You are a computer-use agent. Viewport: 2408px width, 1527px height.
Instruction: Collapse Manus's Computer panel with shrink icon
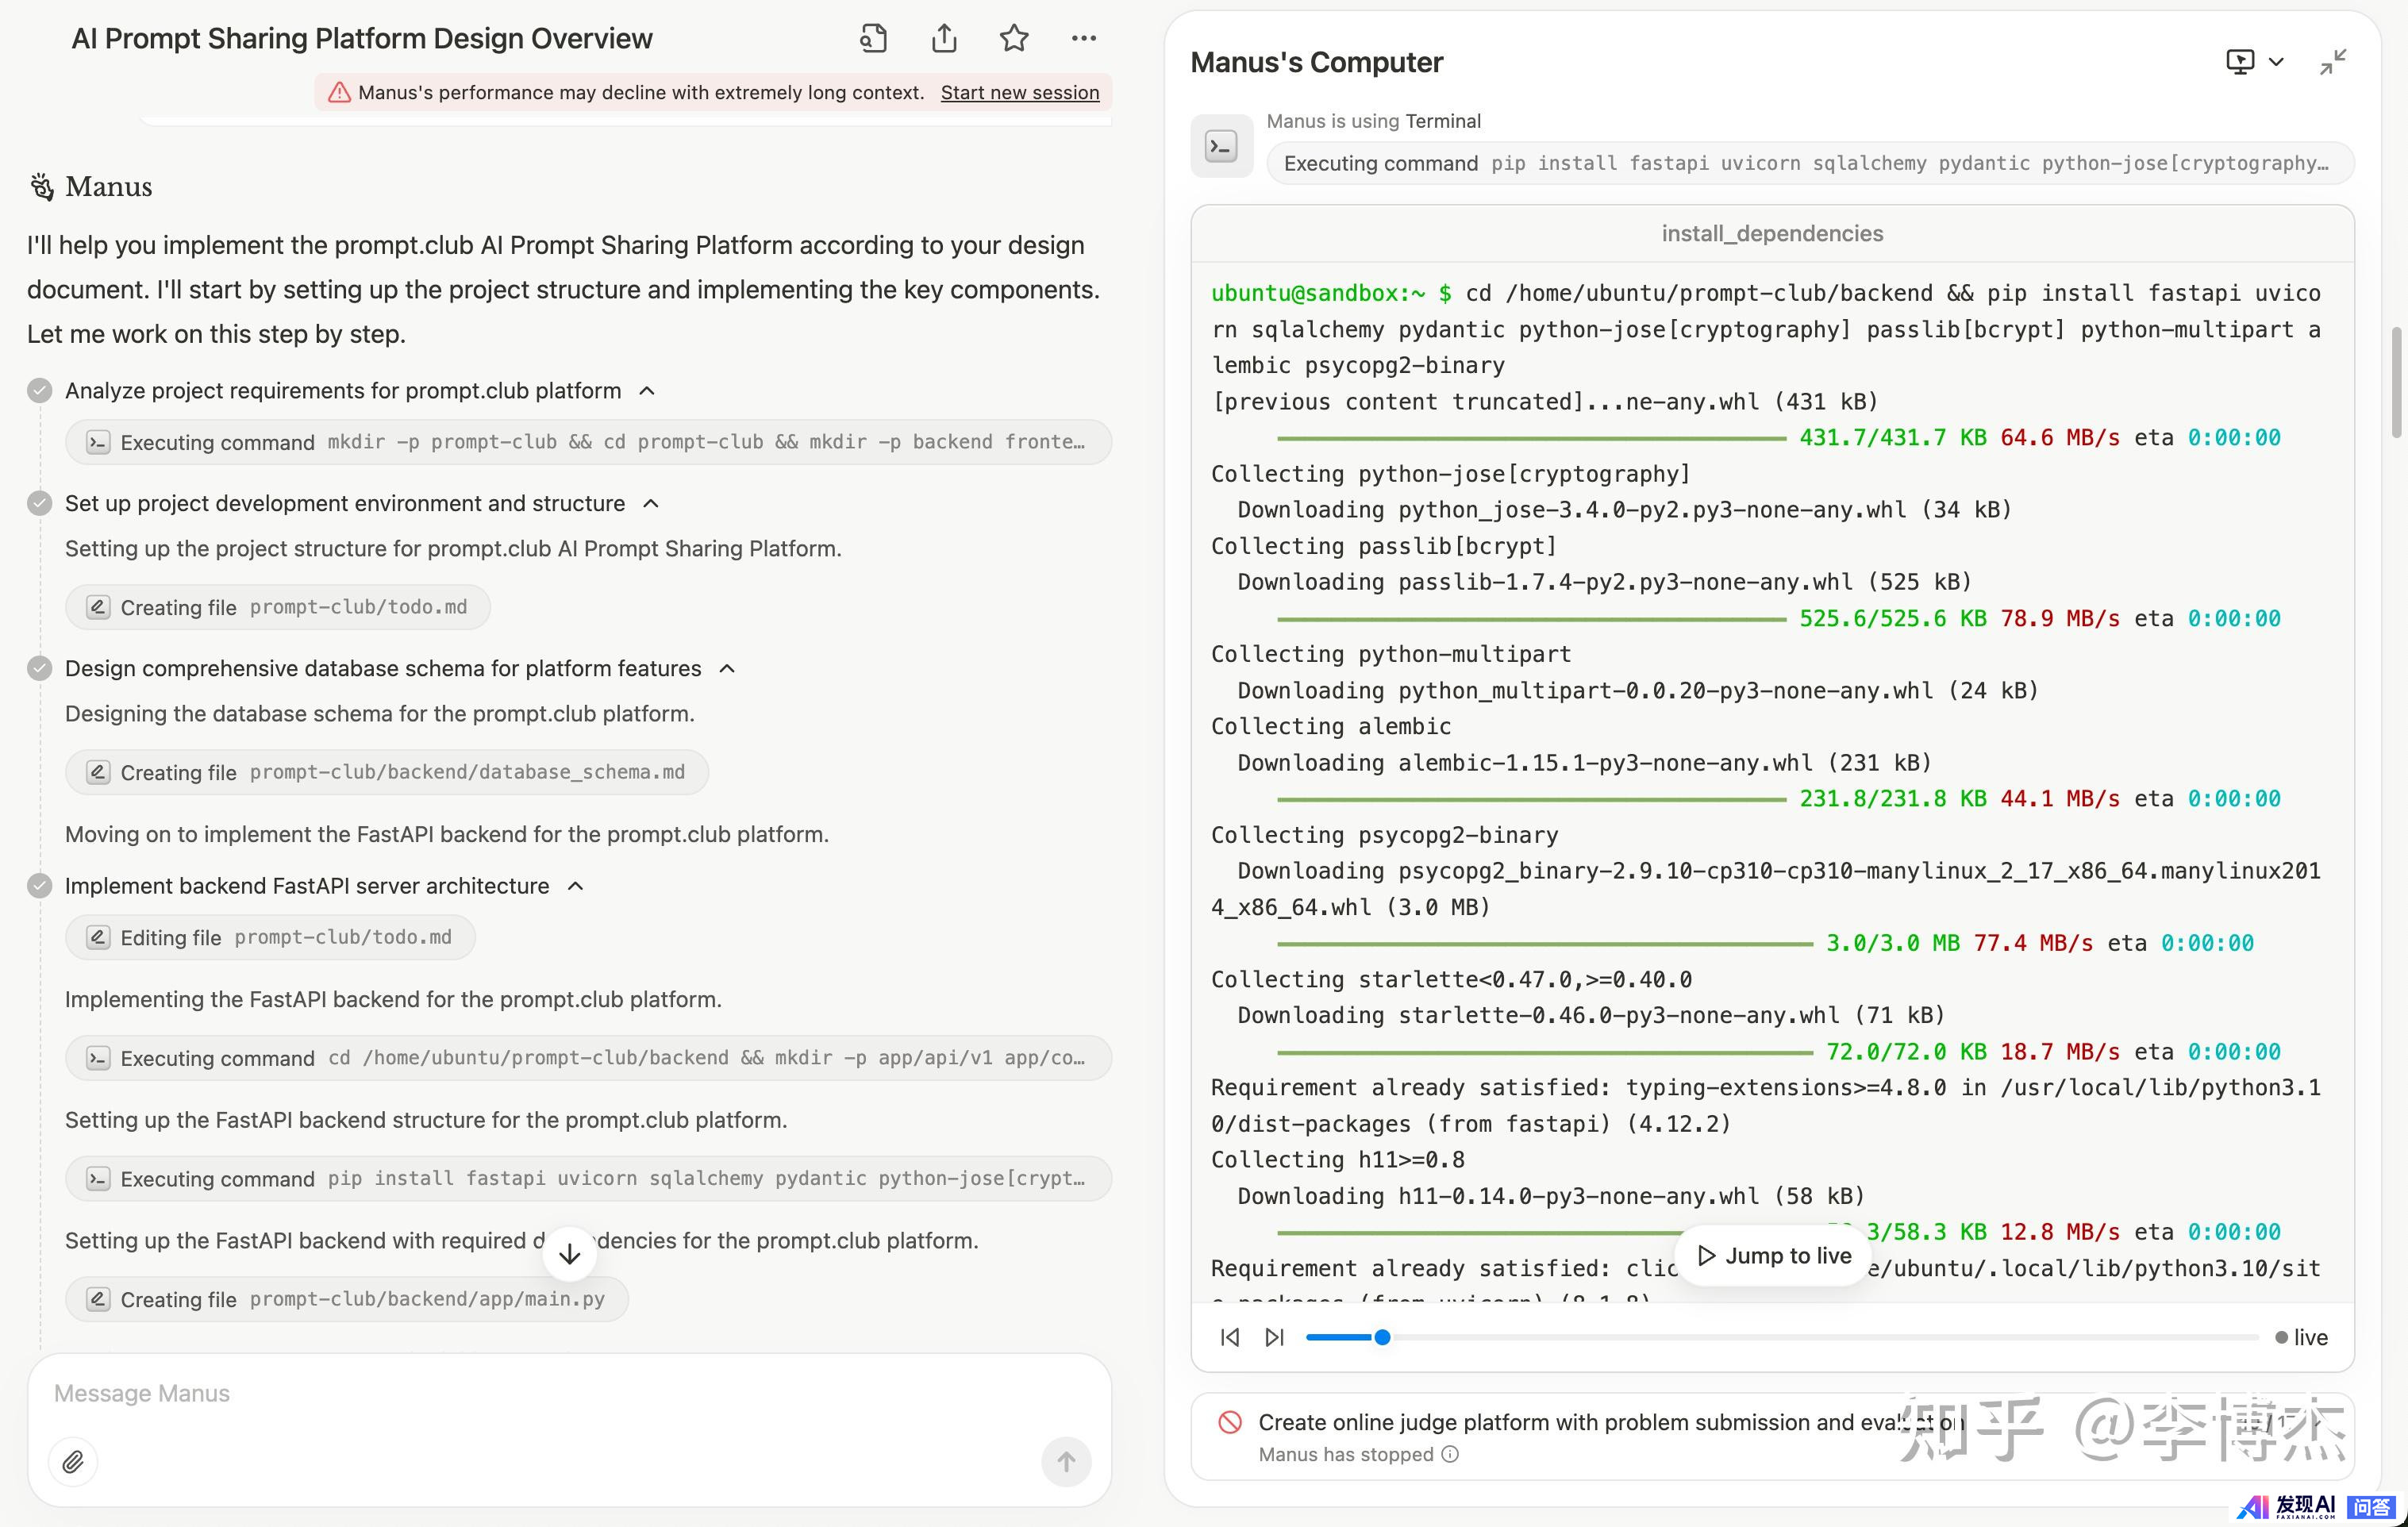[2332, 62]
